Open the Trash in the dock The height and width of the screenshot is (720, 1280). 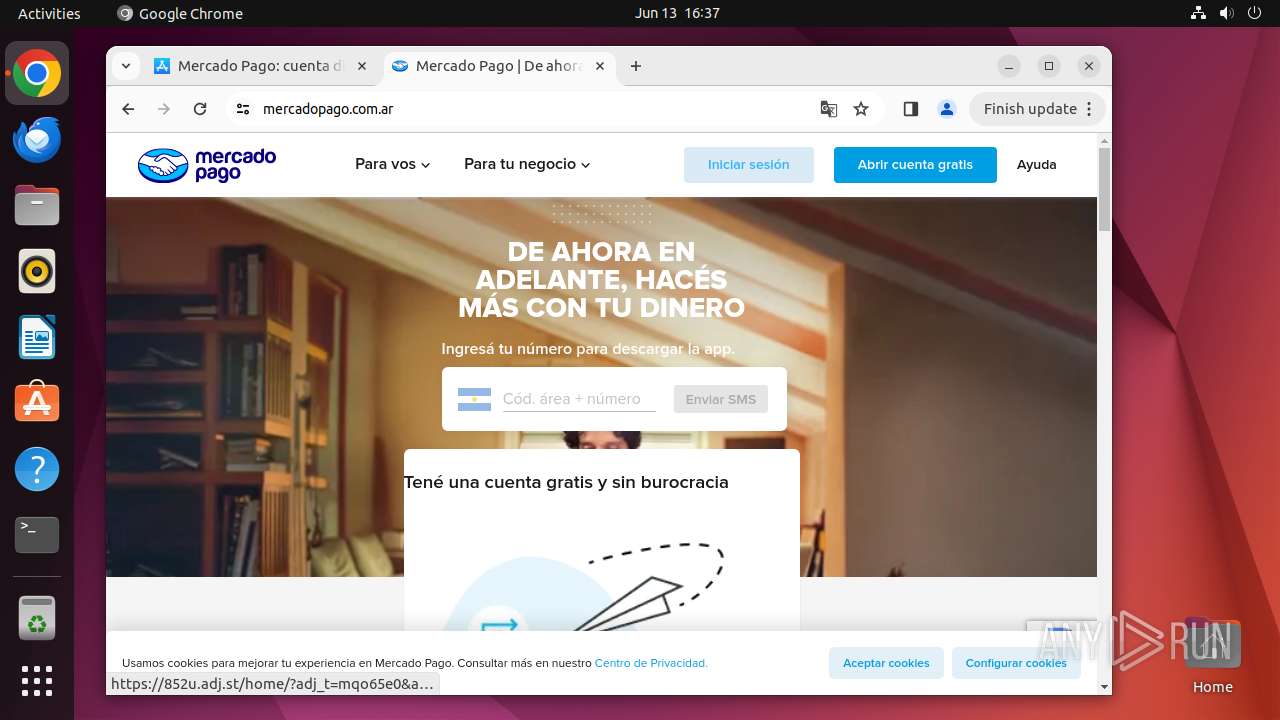pos(37,618)
